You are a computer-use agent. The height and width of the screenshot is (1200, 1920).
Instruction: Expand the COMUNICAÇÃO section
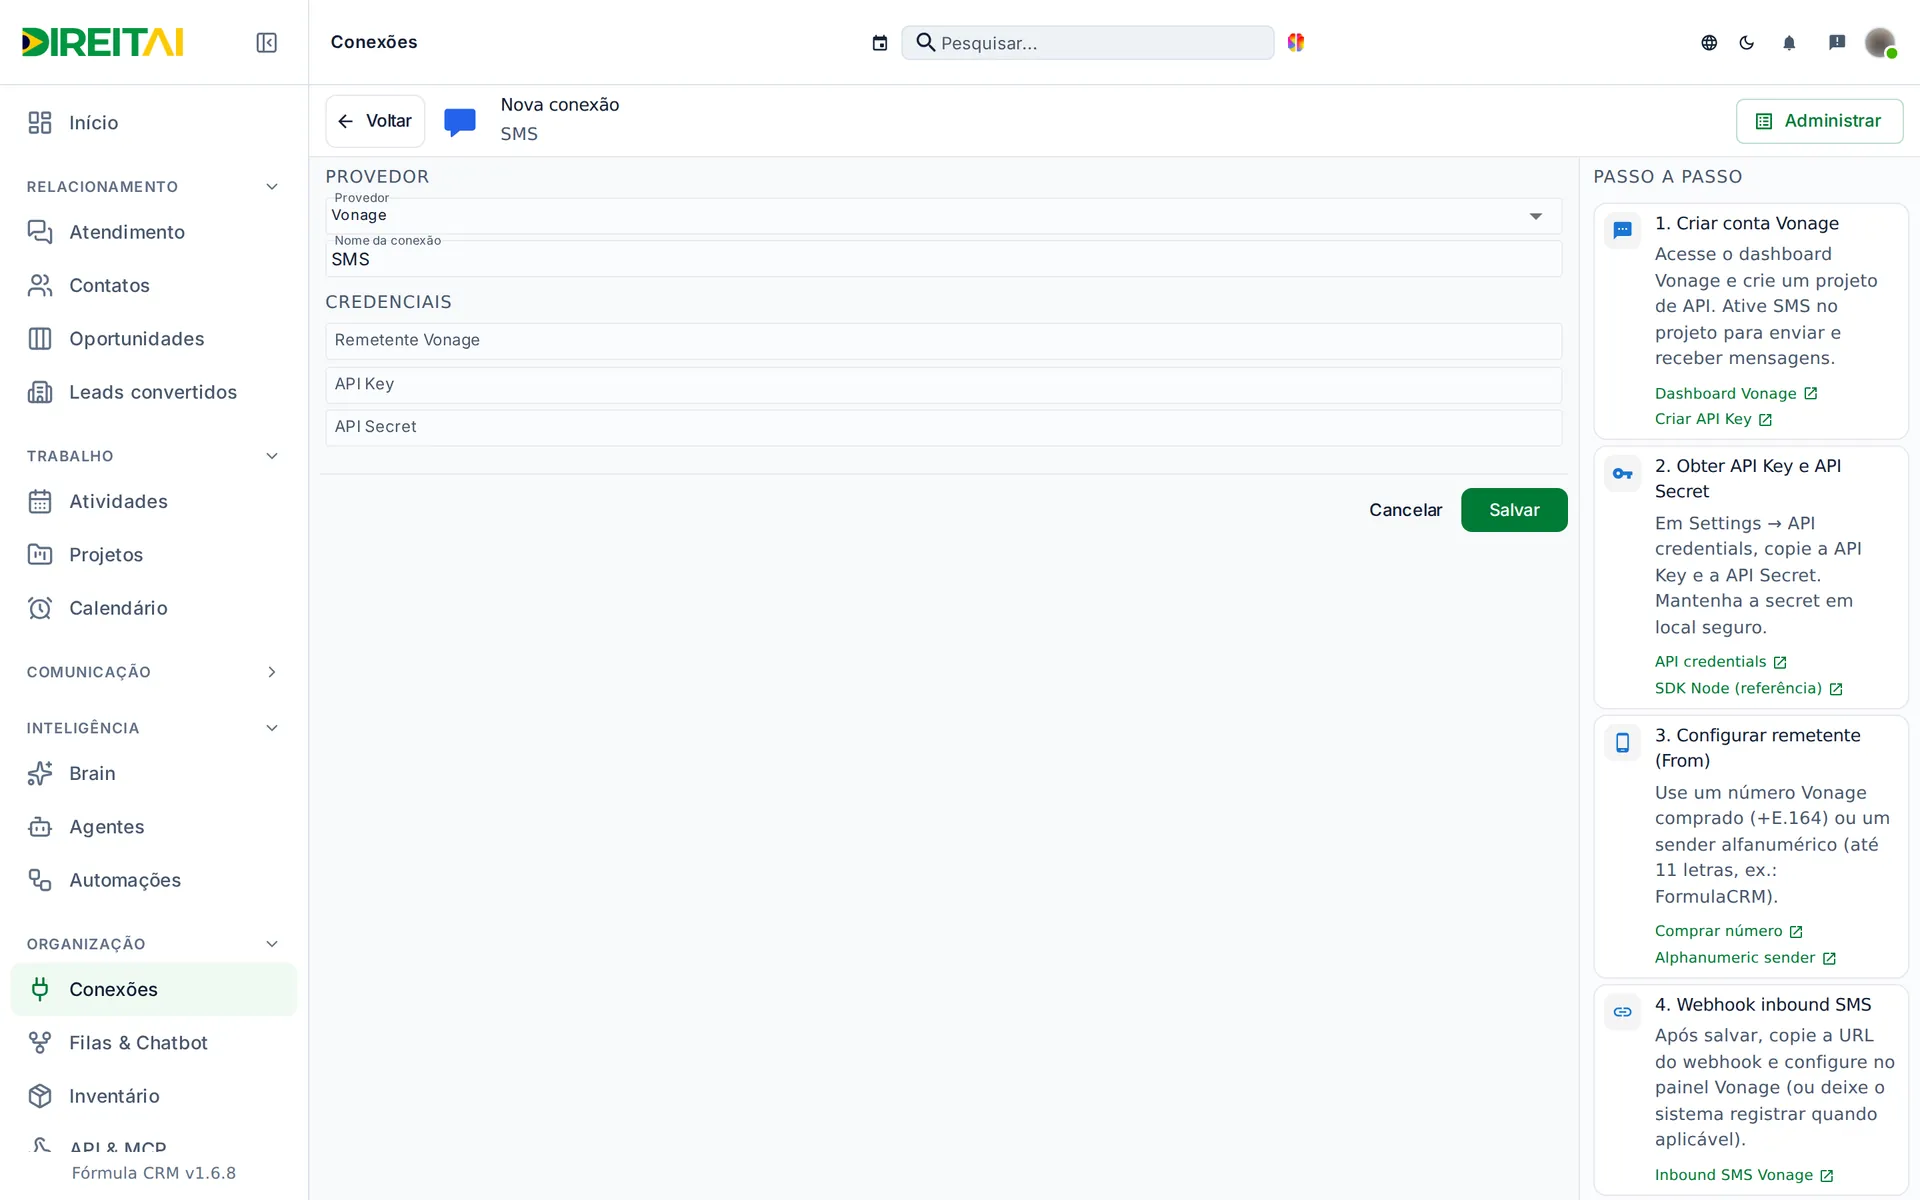pyautogui.click(x=272, y=672)
